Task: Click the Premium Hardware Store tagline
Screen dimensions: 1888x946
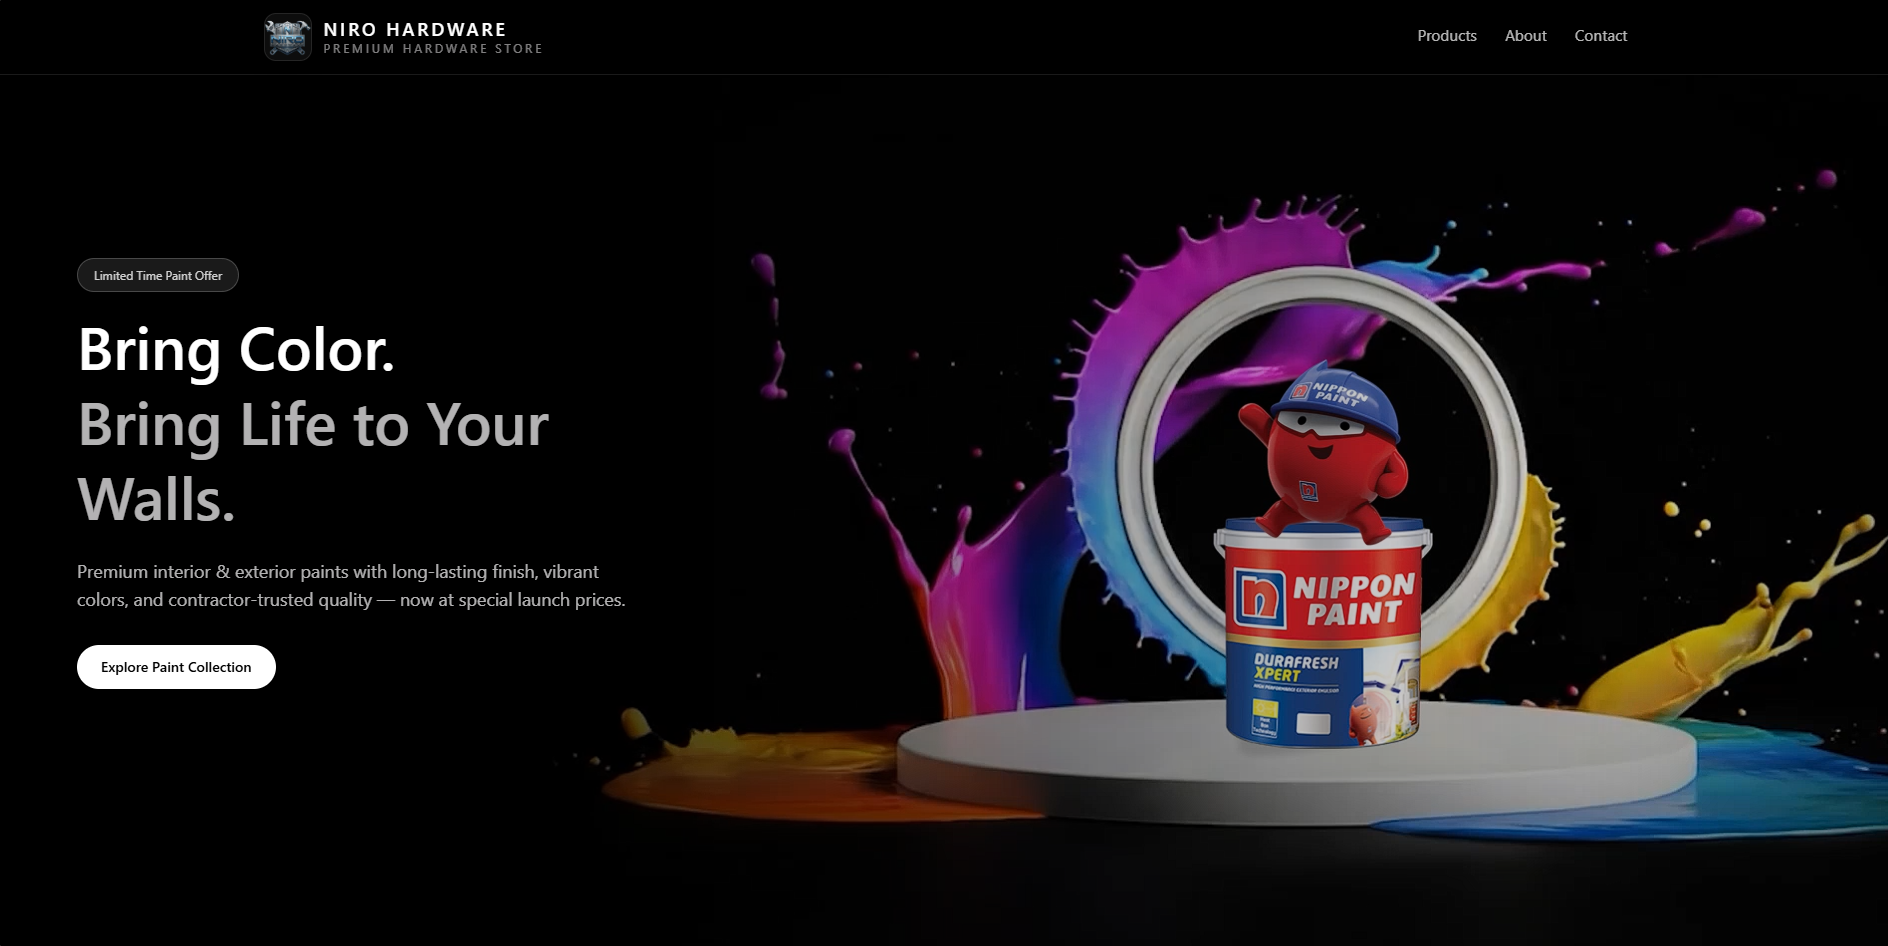Action: coord(433,49)
